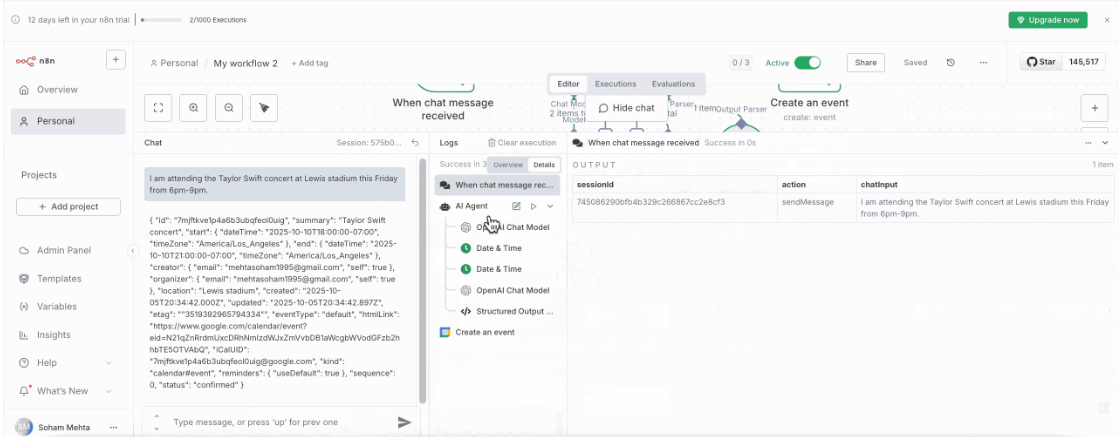Select the second Date & Time row

point(506,269)
